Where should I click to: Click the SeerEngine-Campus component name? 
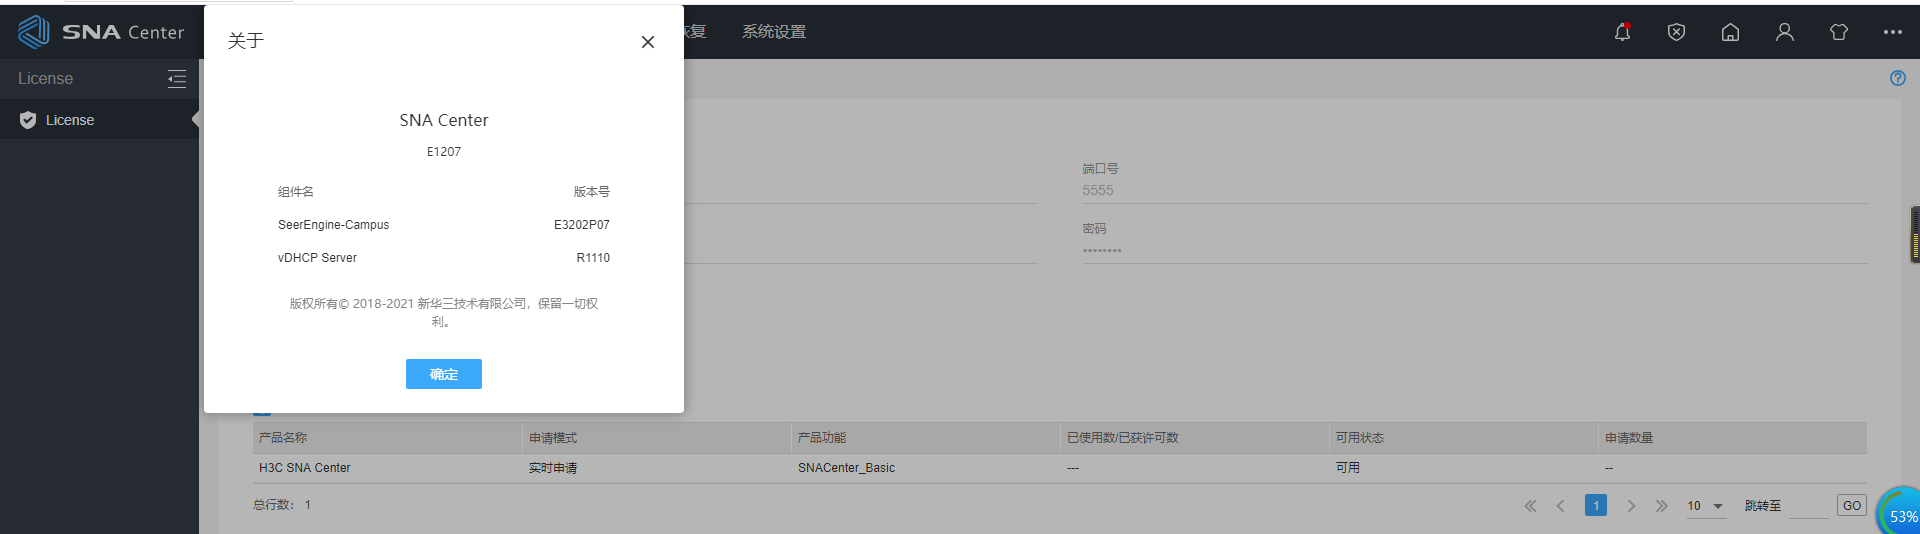point(334,225)
